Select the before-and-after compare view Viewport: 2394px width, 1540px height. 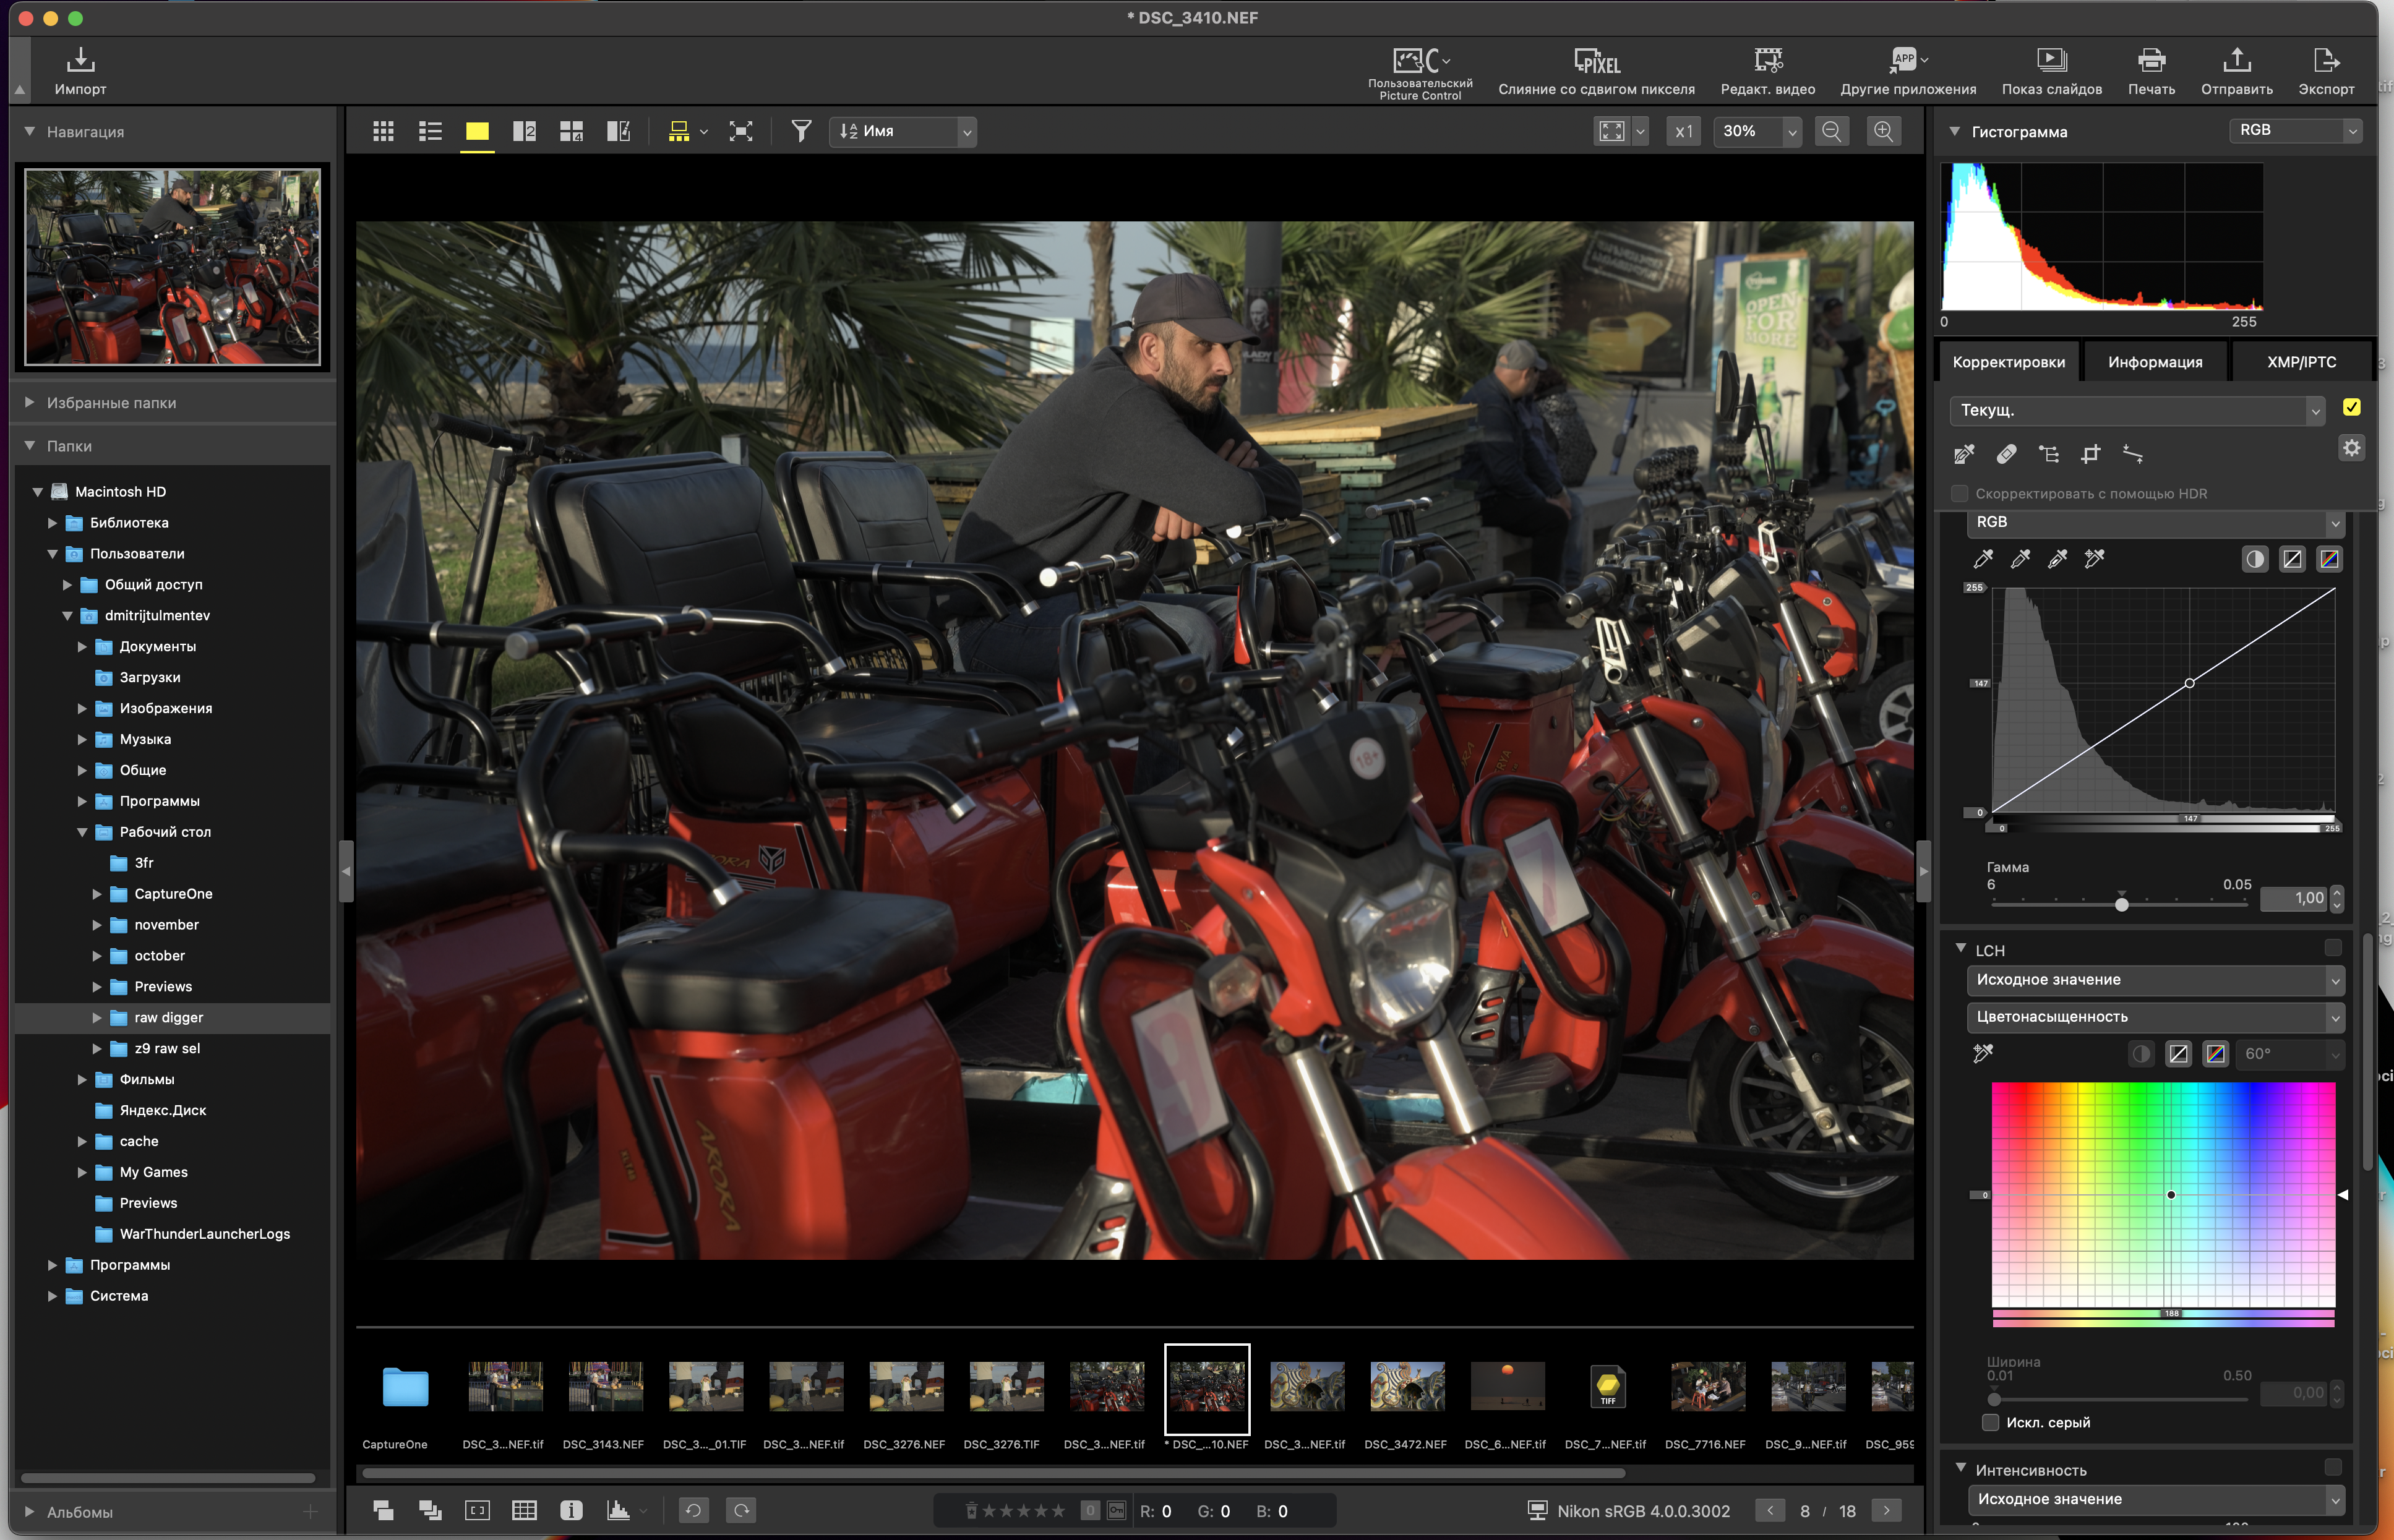[x=618, y=131]
